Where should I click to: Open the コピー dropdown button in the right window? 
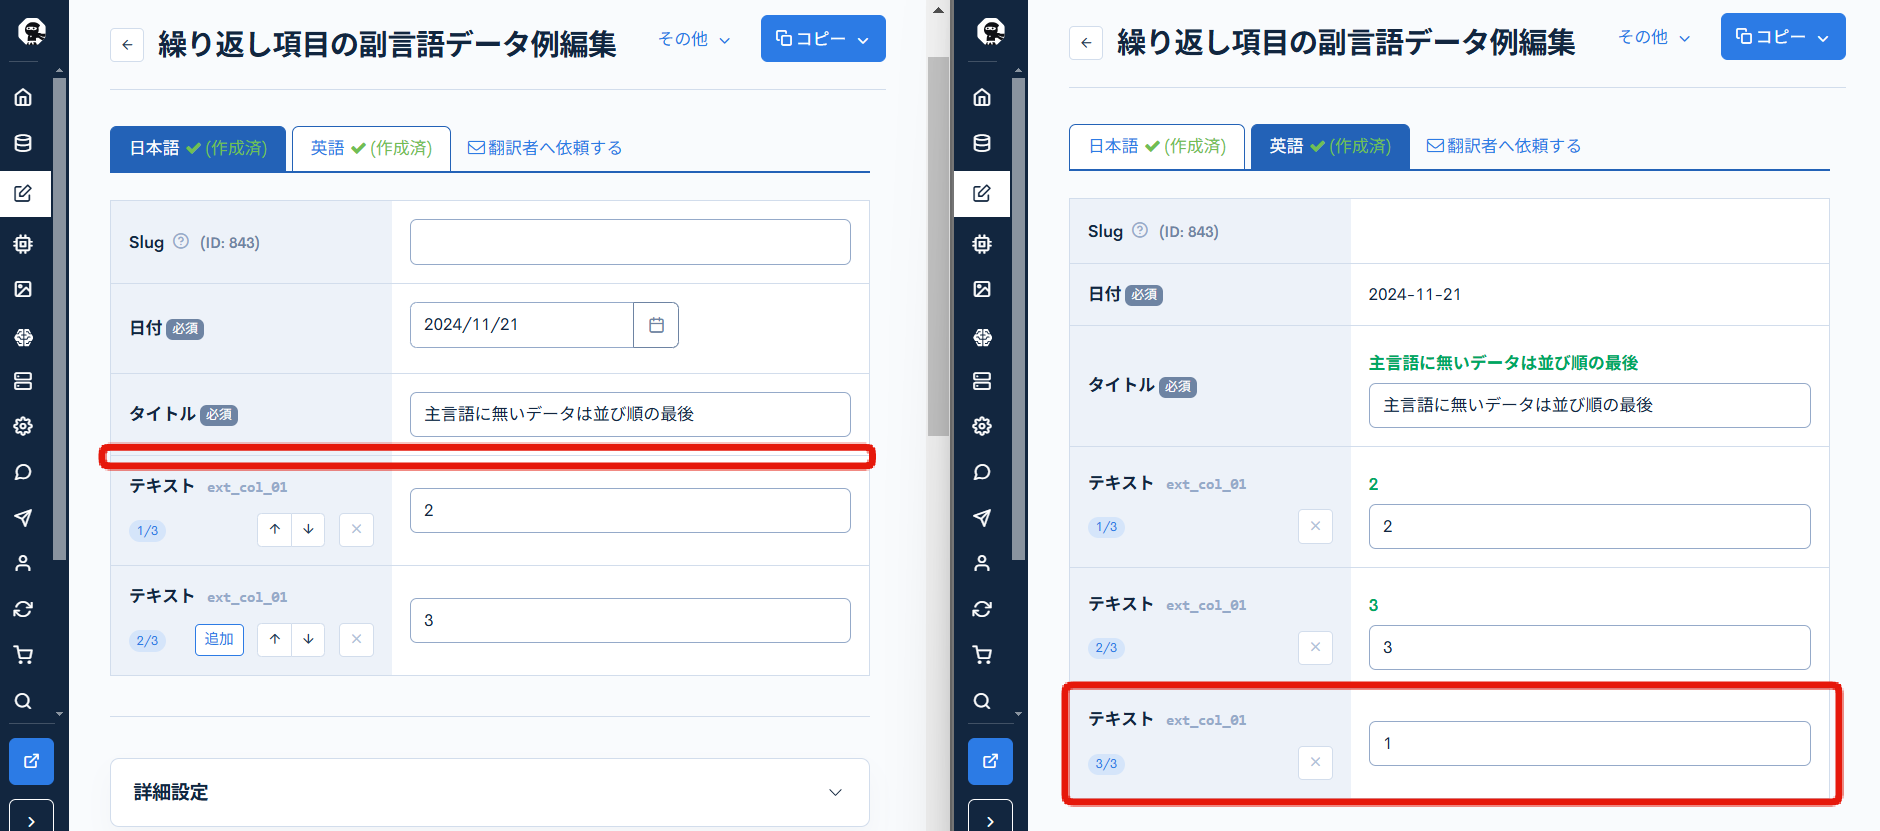coord(1783,37)
